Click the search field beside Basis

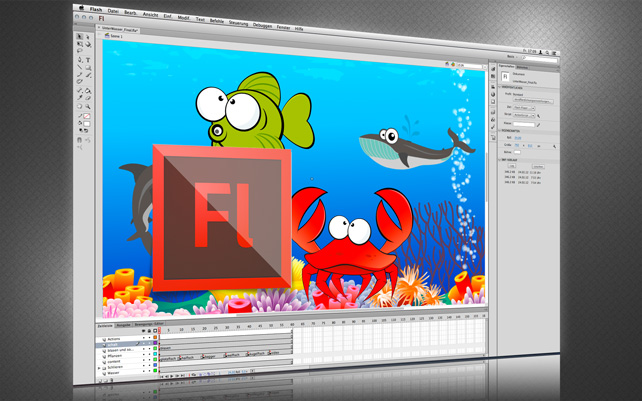541,60
